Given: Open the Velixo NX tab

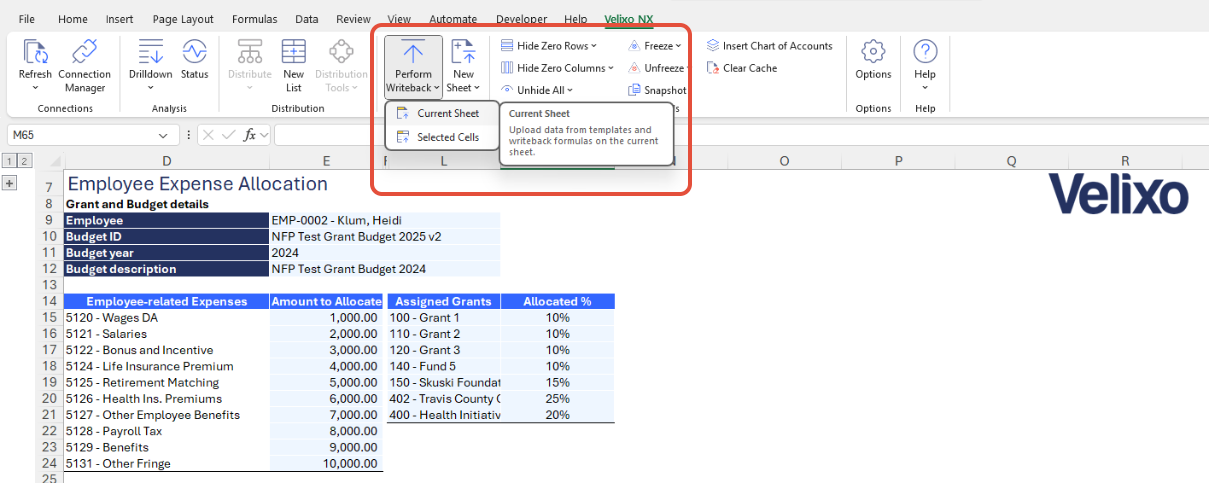Looking at the screenshot, I should [629, 19].
